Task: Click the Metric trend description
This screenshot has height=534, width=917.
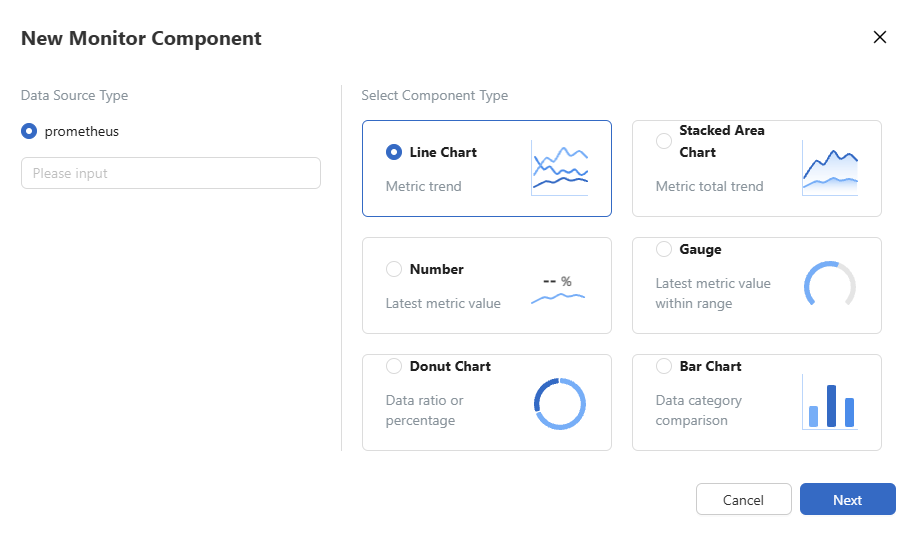Action: (x=423, y=186)
